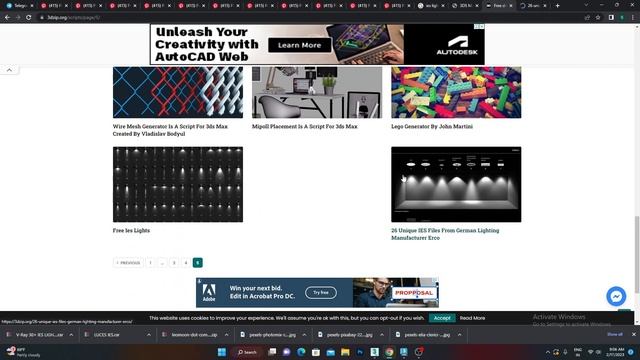Open File Explorer from taskbar
The height and width of the screenshot is (360, 640).
pyautogui.click(x=345, y=352)
